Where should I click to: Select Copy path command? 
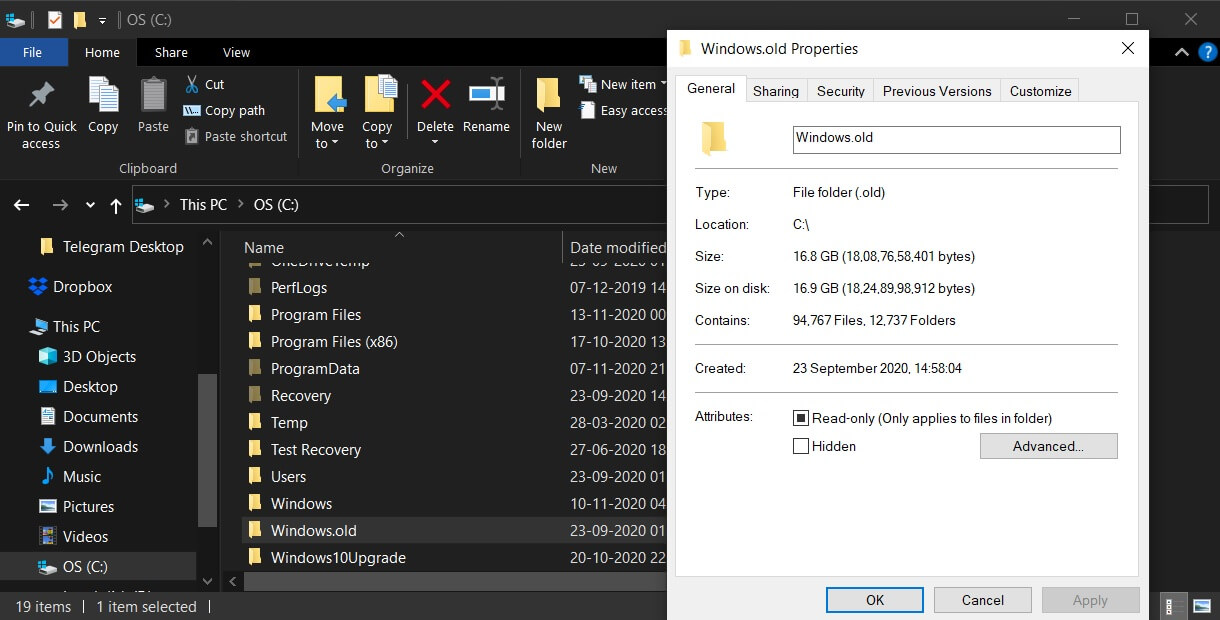point(224,110)
